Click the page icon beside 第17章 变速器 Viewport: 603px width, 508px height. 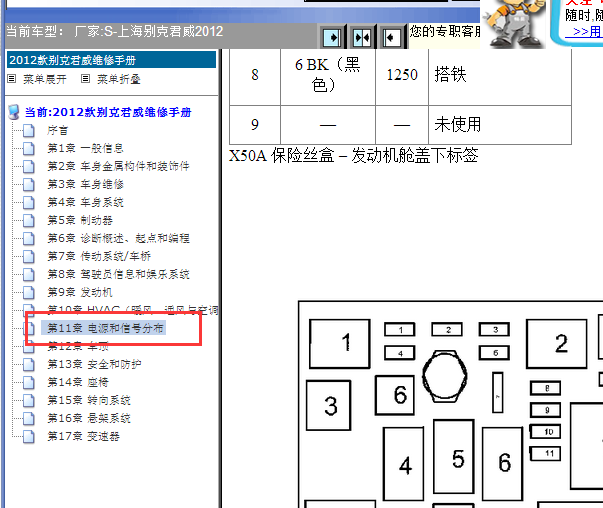pos(28,436)
